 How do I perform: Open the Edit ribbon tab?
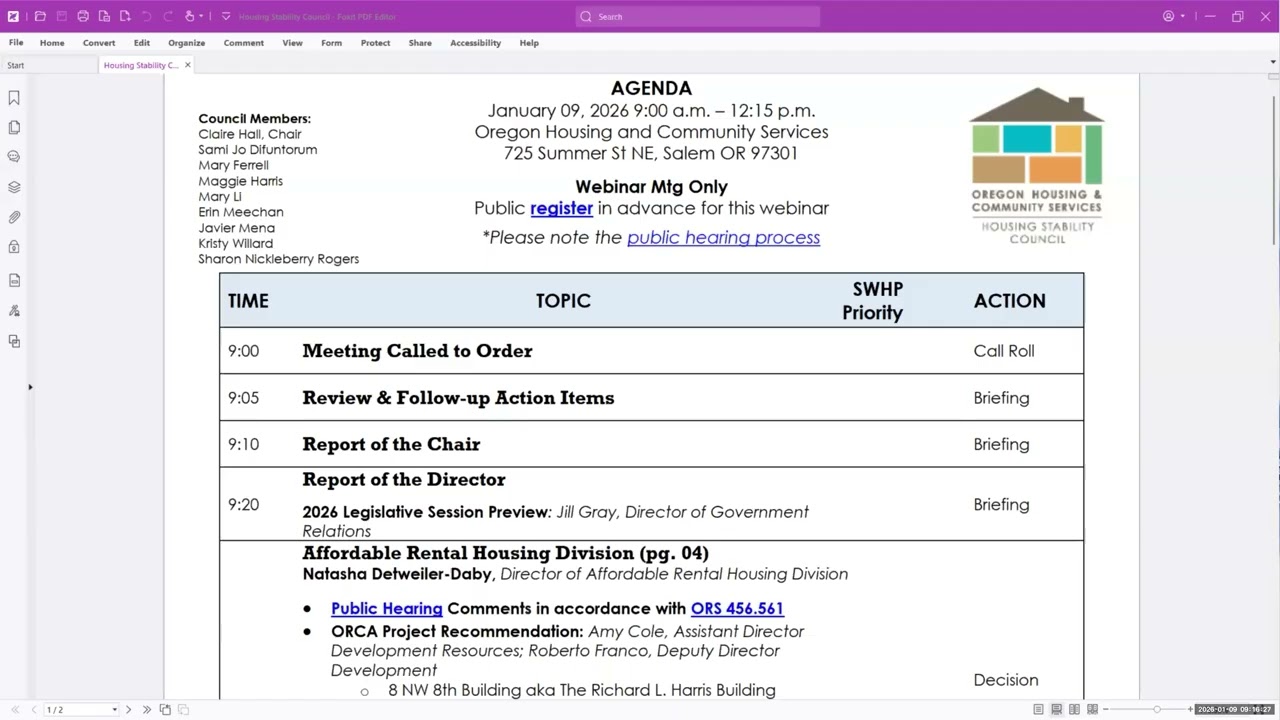click(x=142, y=43)
